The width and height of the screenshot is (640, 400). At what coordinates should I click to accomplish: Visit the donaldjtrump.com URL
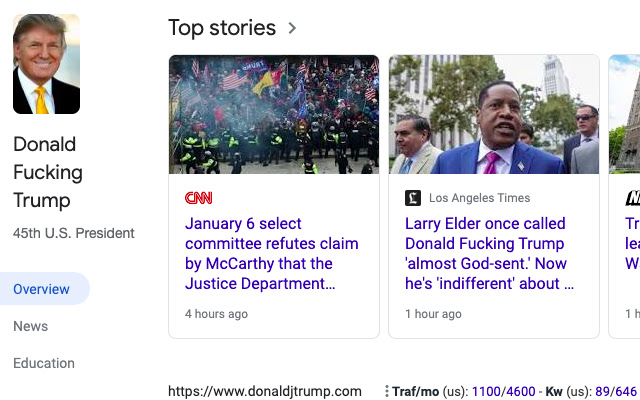coord(264,391)
